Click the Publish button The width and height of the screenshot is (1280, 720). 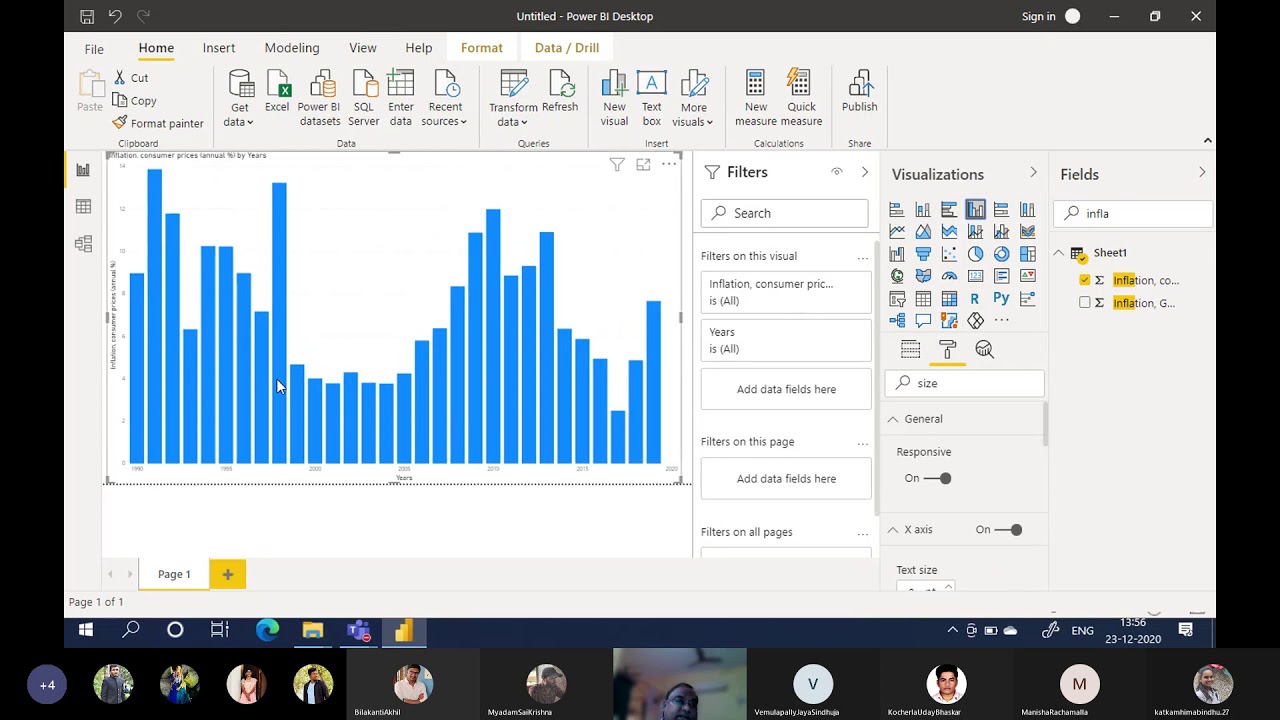pos(860,92)
